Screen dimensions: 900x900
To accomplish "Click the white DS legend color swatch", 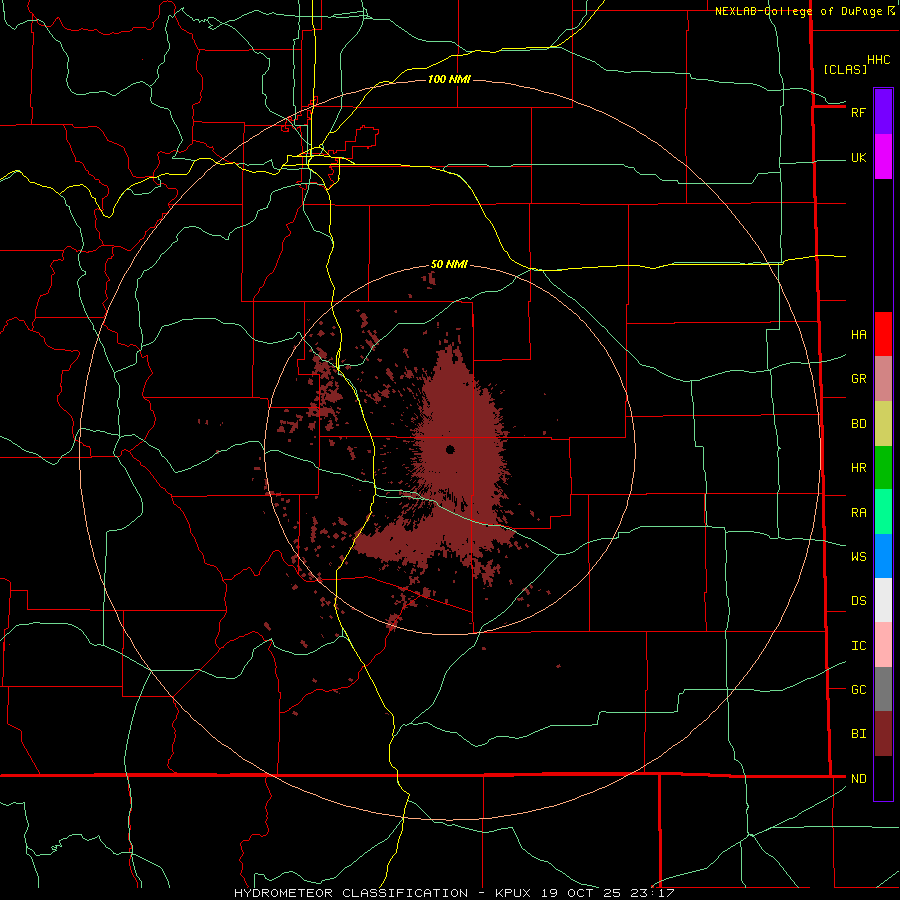I will coord(883,600).
